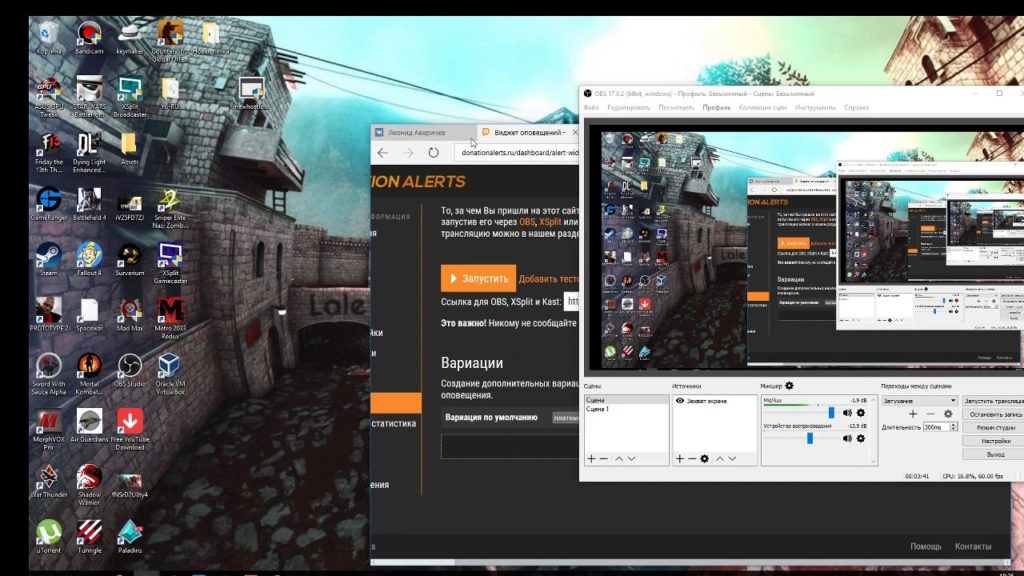
Task: Select the Steam desktop shortcut
Action: point(48,259)
